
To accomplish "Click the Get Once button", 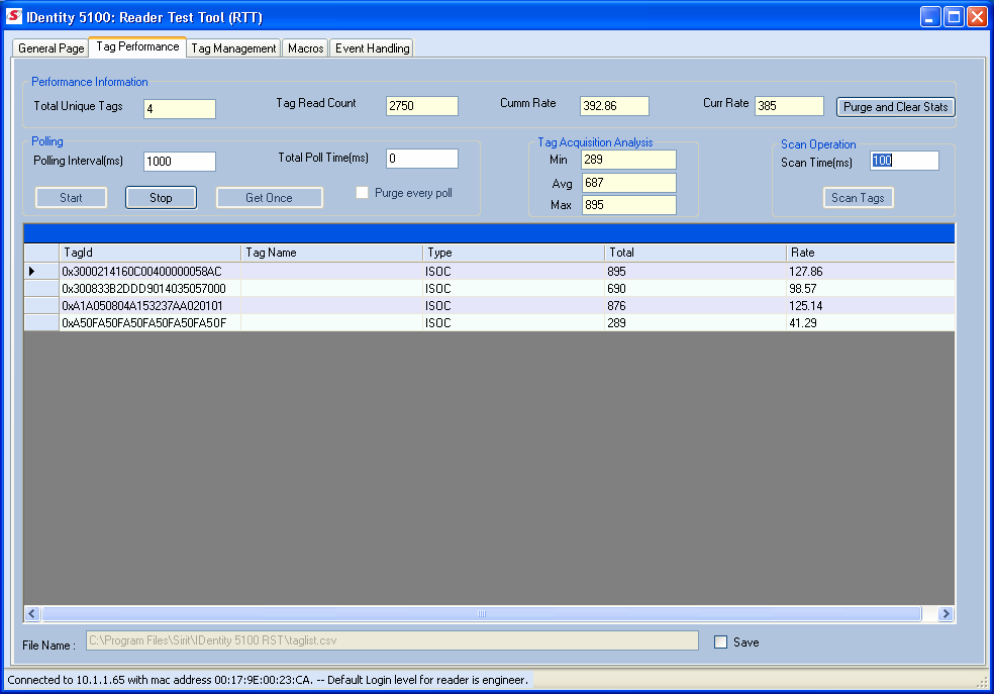I will (269, 198).
